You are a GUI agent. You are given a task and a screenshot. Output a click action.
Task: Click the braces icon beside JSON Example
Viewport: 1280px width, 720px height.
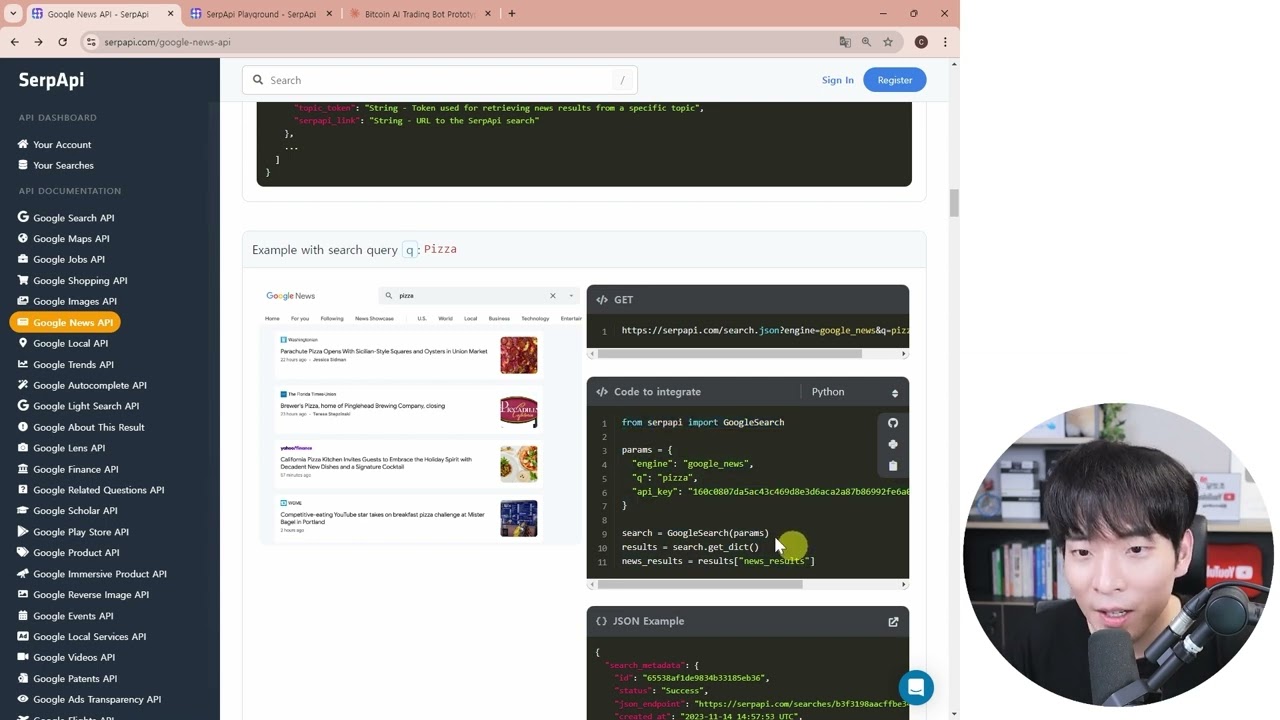[x=601, y=621]
